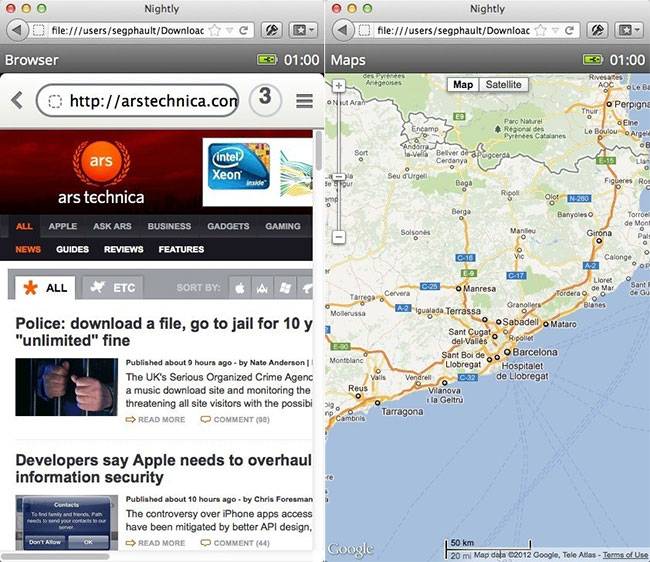Select Map view toggle
Screen dimensions: 650x562
pos(463,85)
